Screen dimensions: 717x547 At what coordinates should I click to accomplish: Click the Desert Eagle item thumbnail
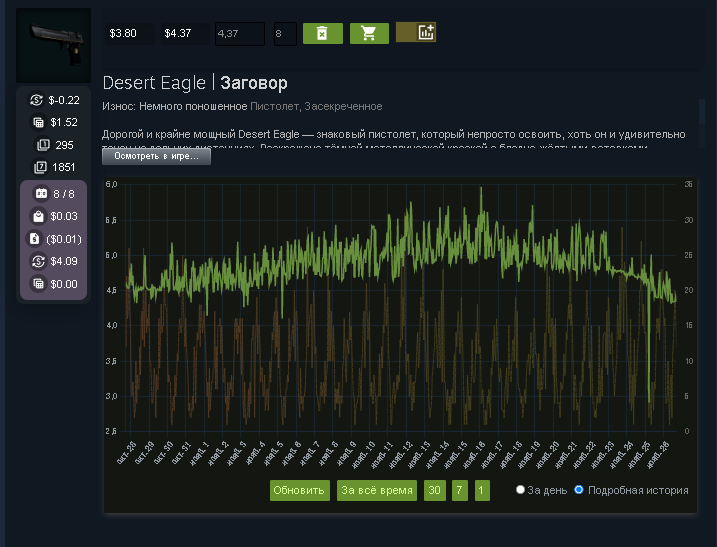click(x=54, y=45)
